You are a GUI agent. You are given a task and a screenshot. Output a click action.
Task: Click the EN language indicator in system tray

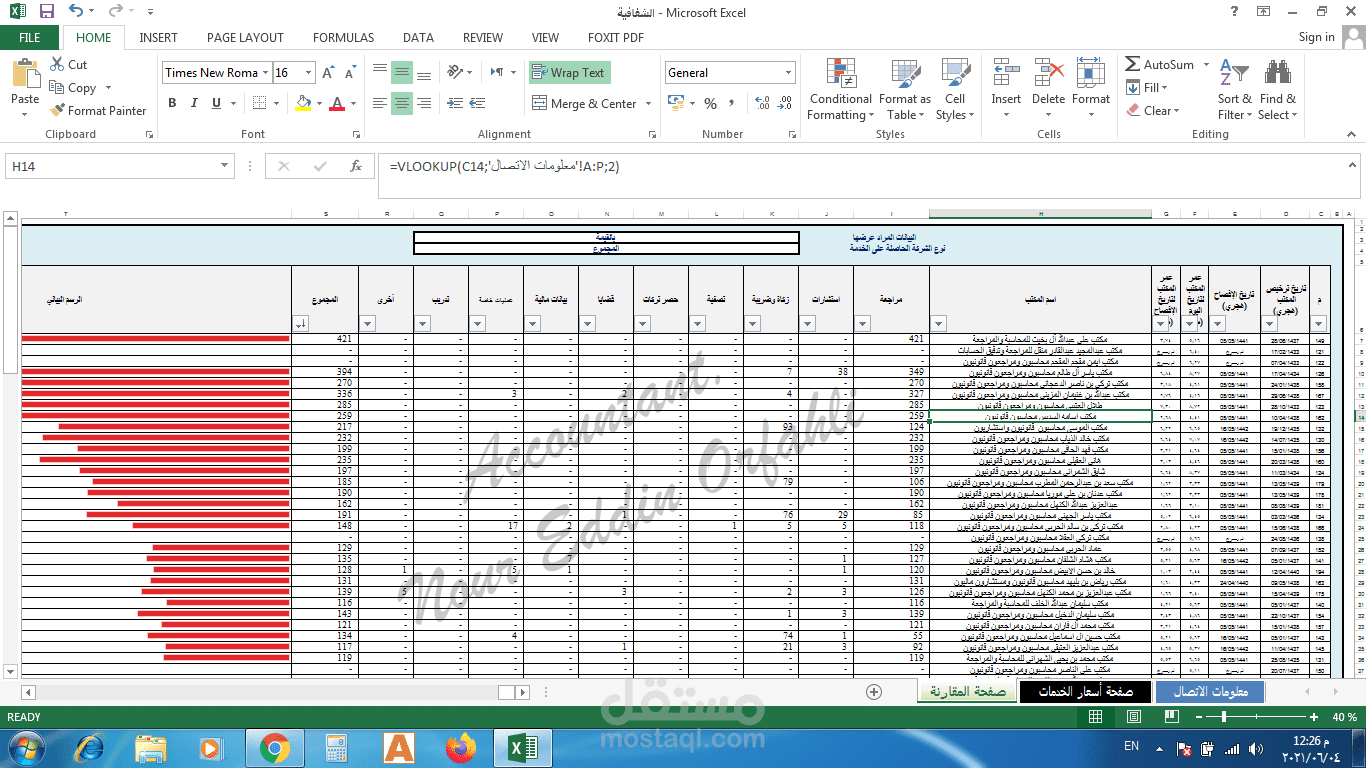pyautogui.click(x=1131, y=746)
